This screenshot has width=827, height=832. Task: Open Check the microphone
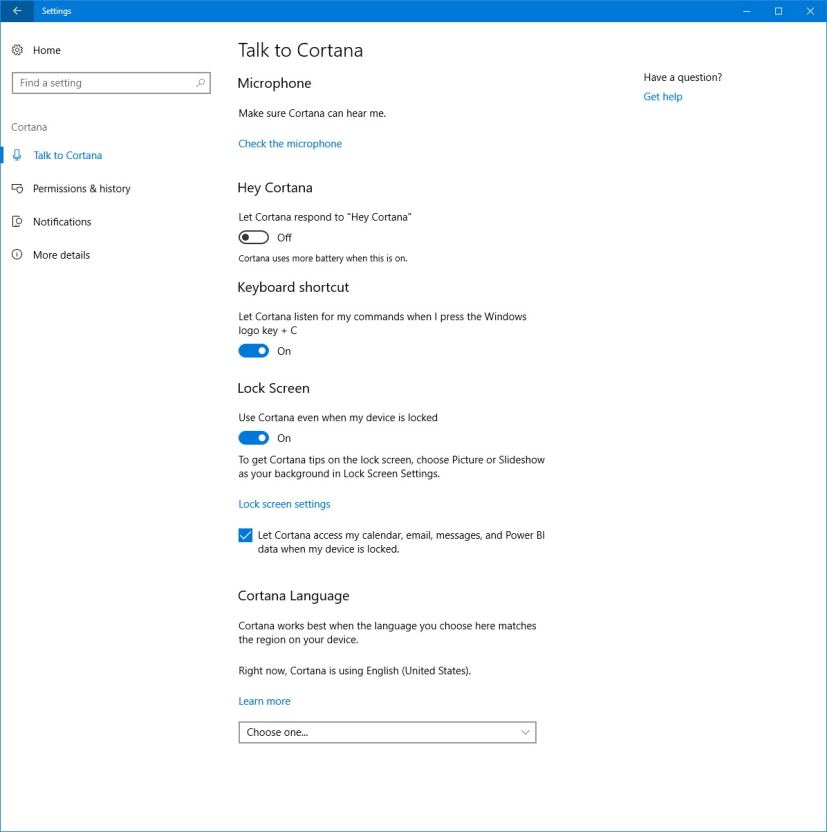(x=289, y=143)
